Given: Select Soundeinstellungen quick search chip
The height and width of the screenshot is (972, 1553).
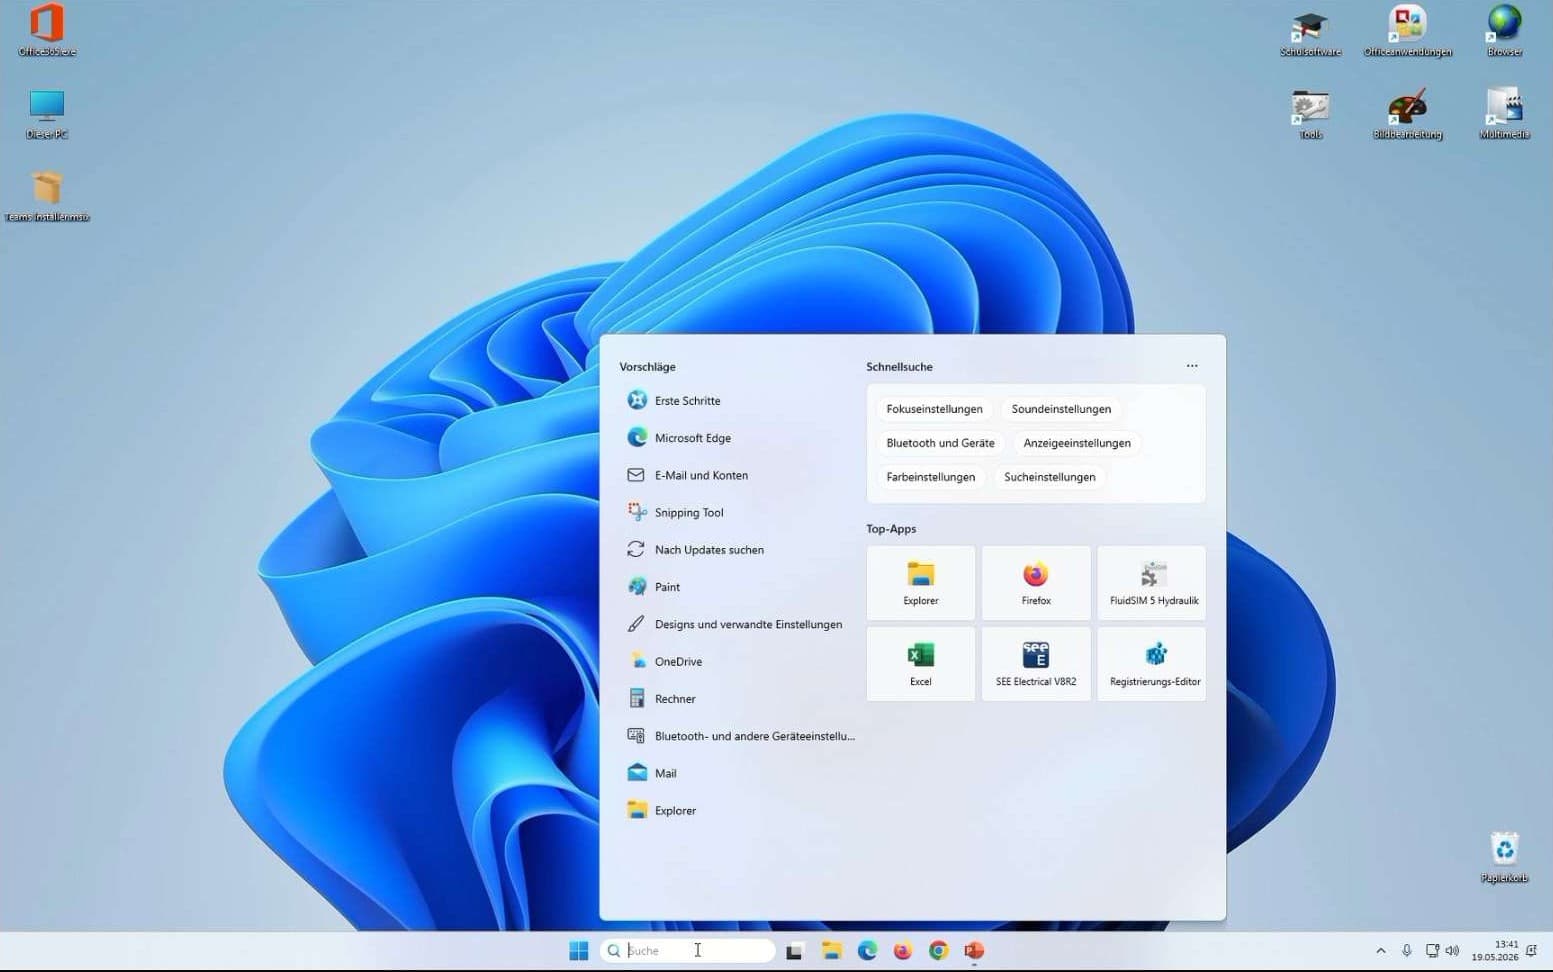Looking at the screenshot, I should pyautogui.click(x=1061, y=409).
